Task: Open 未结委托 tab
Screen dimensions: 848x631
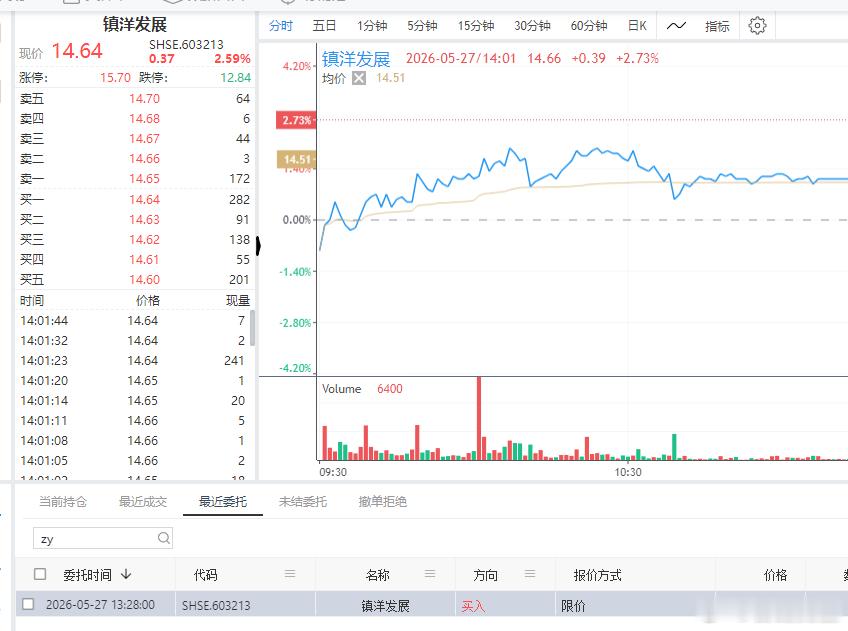Action: [303, 502]
